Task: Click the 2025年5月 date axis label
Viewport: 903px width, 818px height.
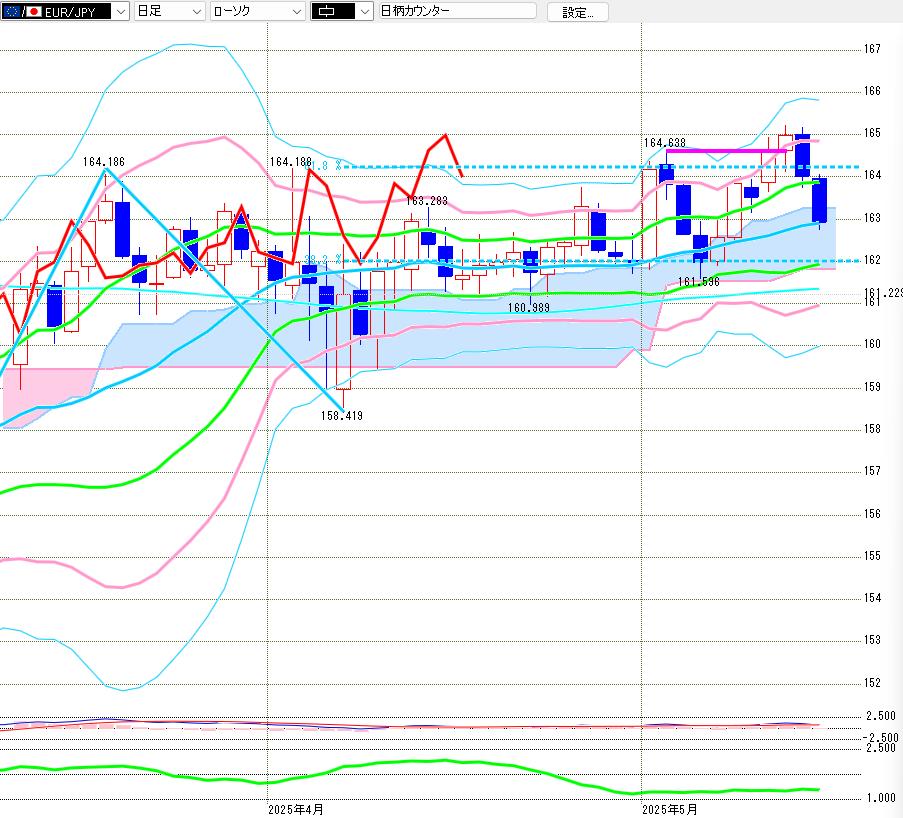Action: pyautogui.click(x=670, y=809)
